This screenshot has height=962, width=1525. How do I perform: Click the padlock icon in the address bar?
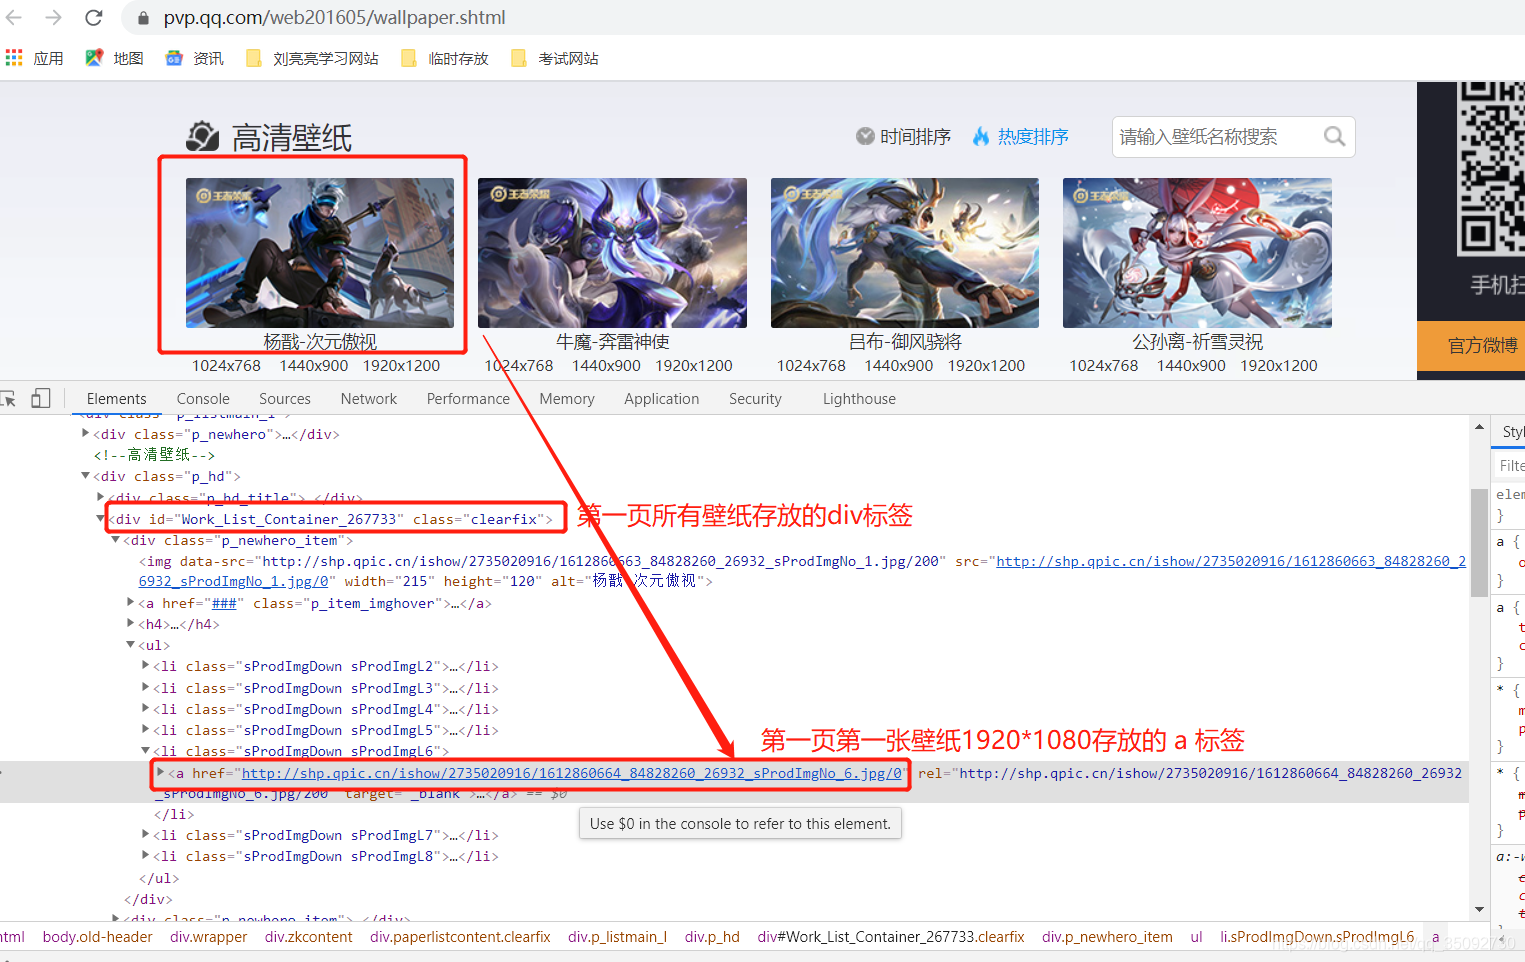[x=143, y=18]
